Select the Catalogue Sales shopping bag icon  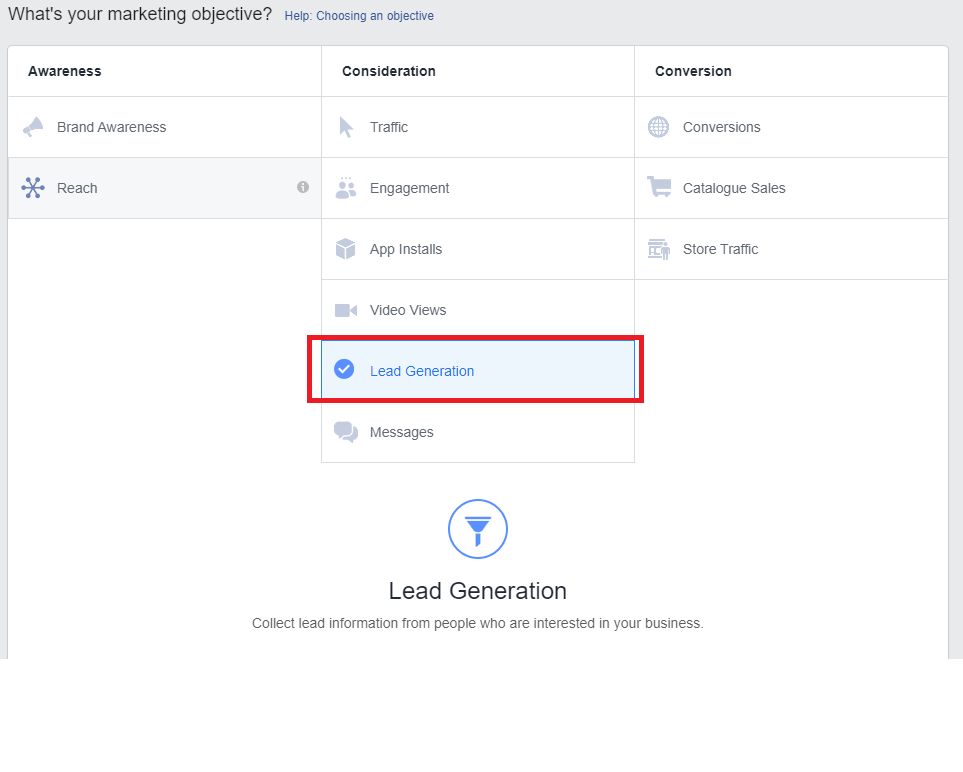(x=658, y=188)
